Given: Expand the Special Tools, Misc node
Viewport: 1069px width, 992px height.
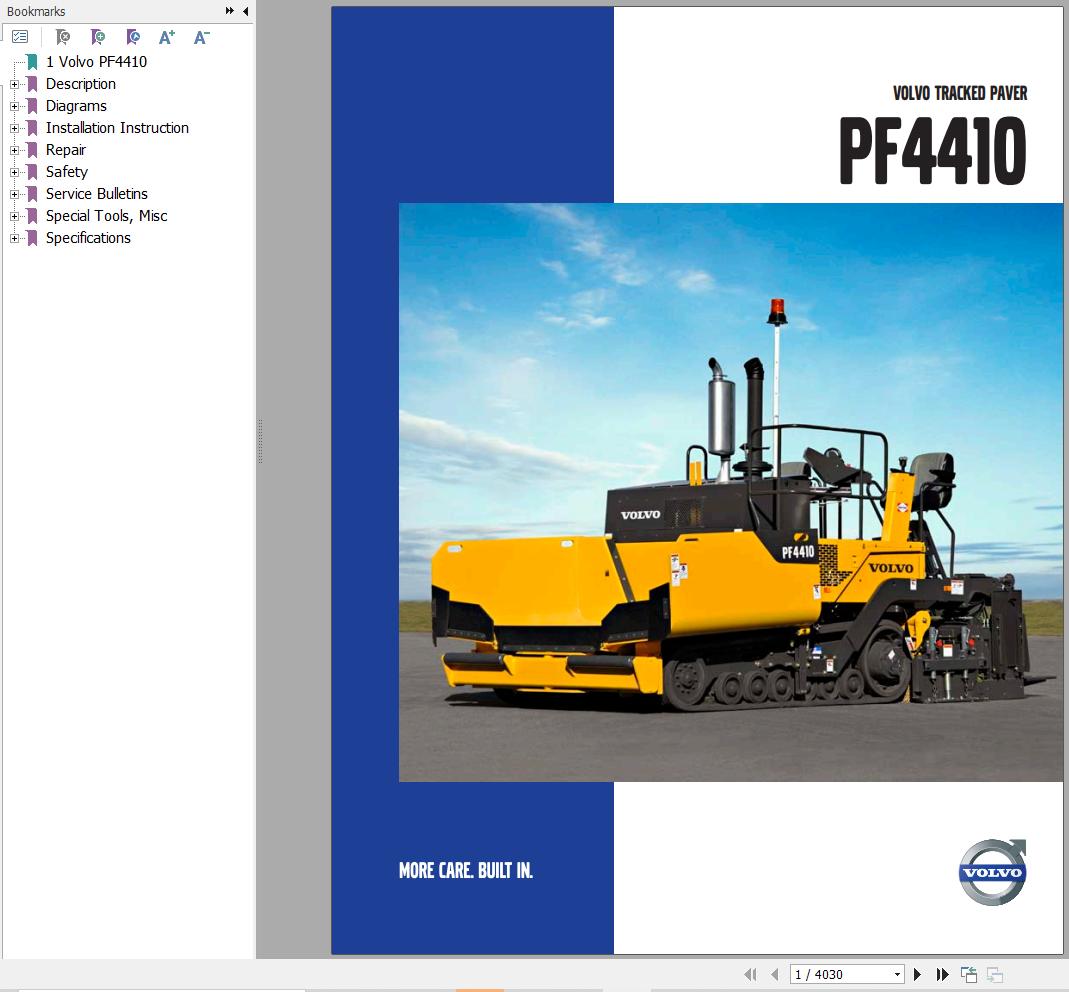Looking at the screenshot, I should (14, 216).
